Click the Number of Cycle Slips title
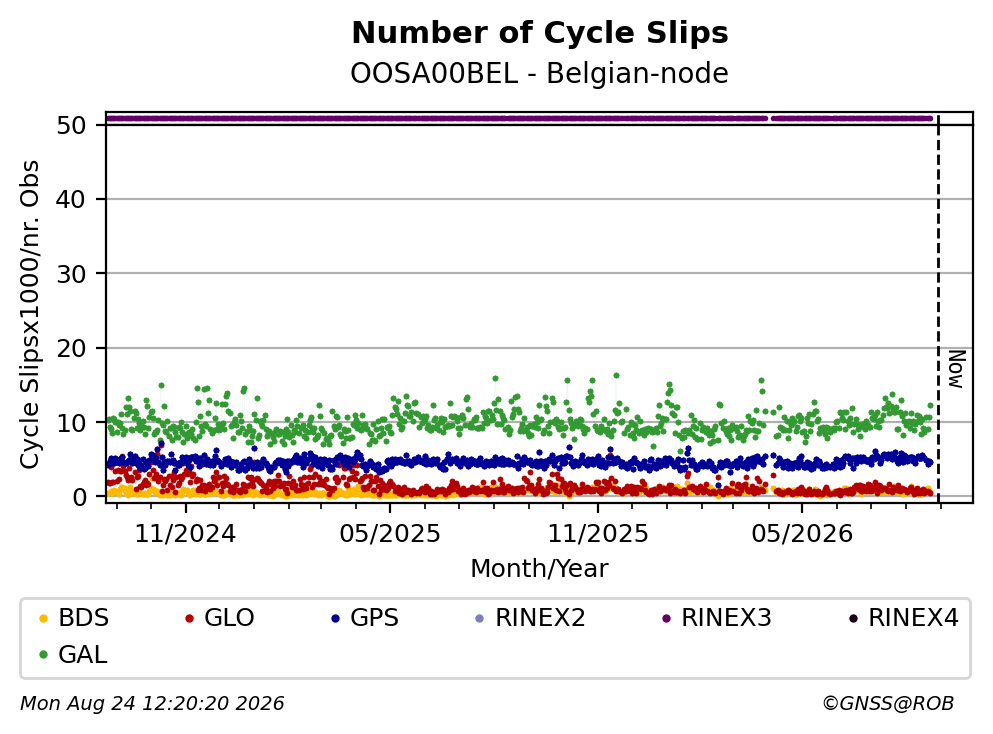Screen dimensions: 993x734 [x=540, y=33]
